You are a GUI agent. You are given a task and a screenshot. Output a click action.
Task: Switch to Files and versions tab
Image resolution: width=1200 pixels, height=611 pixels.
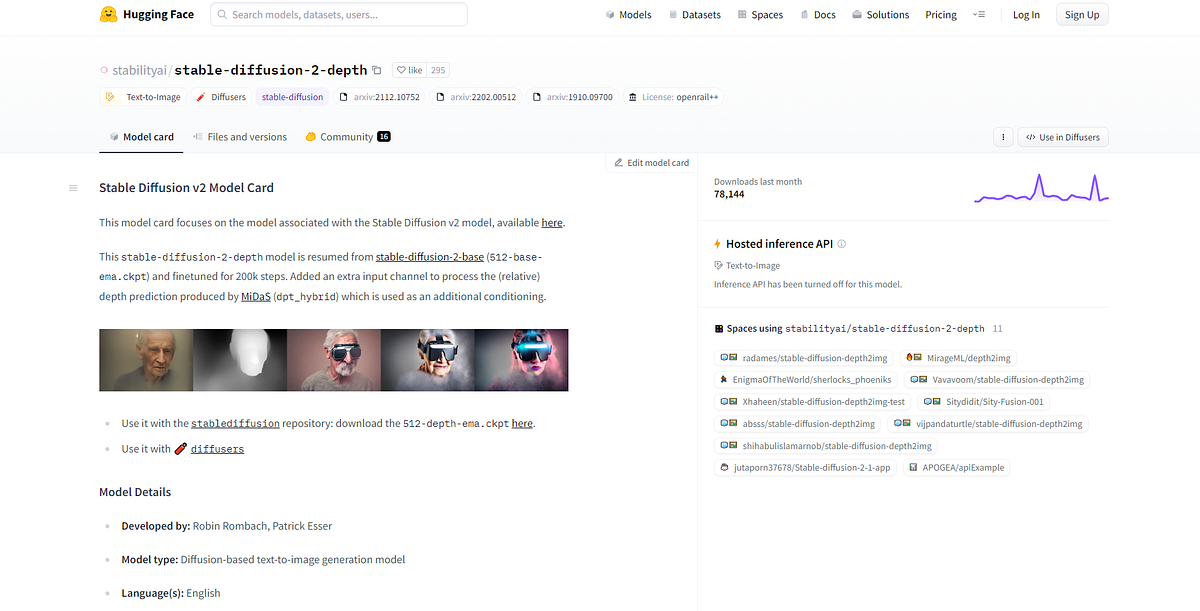click(240, 137)
